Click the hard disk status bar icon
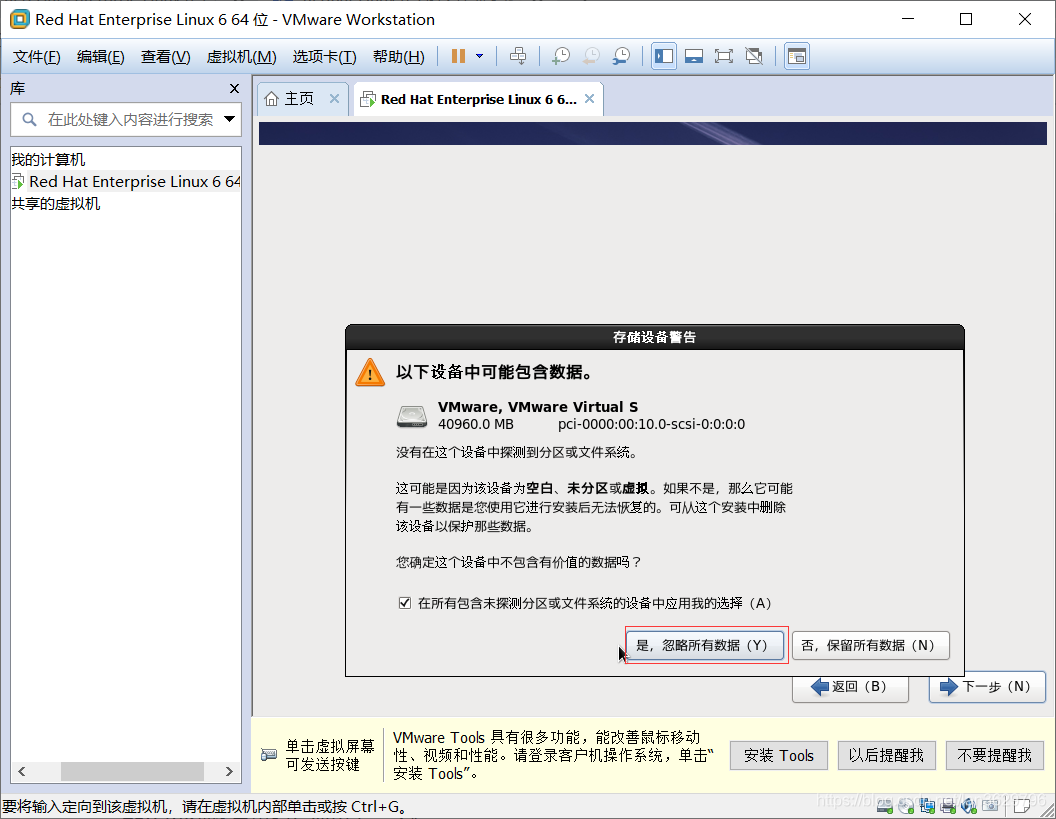This screenshot has width=1056, height=819. [885, 806]
